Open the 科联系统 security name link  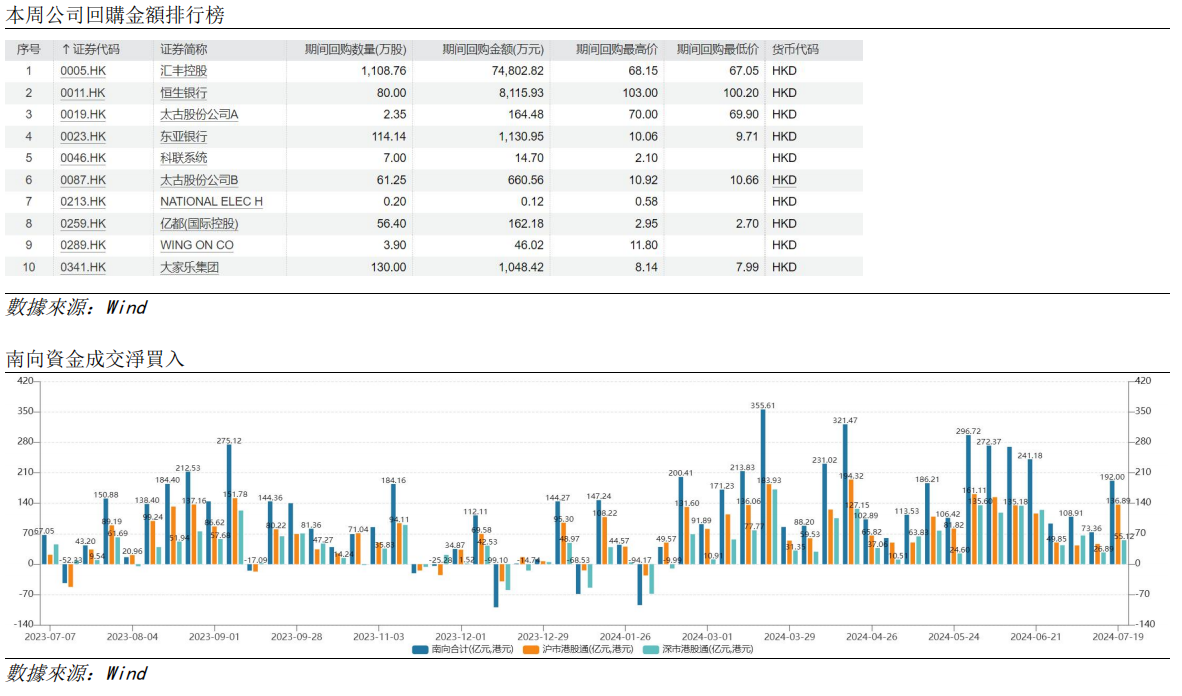point(183,158)
